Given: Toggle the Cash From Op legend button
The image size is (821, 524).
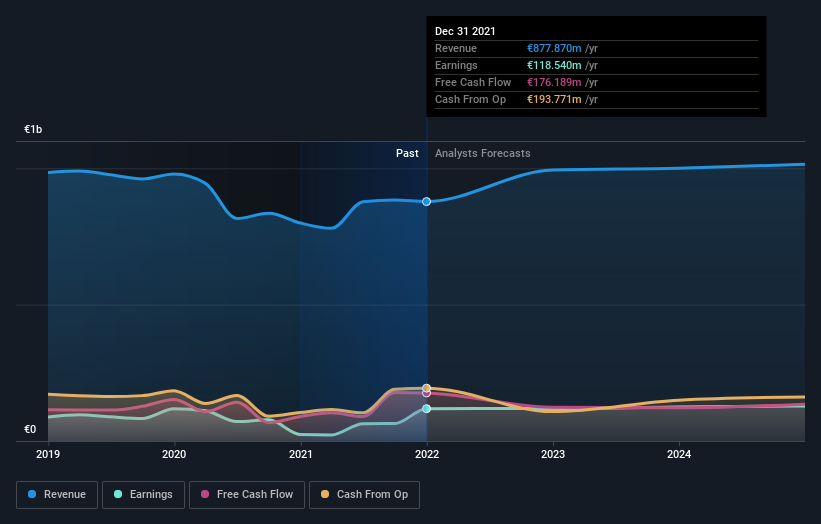Looking at the screenshot, I should [x=364, y=495].
